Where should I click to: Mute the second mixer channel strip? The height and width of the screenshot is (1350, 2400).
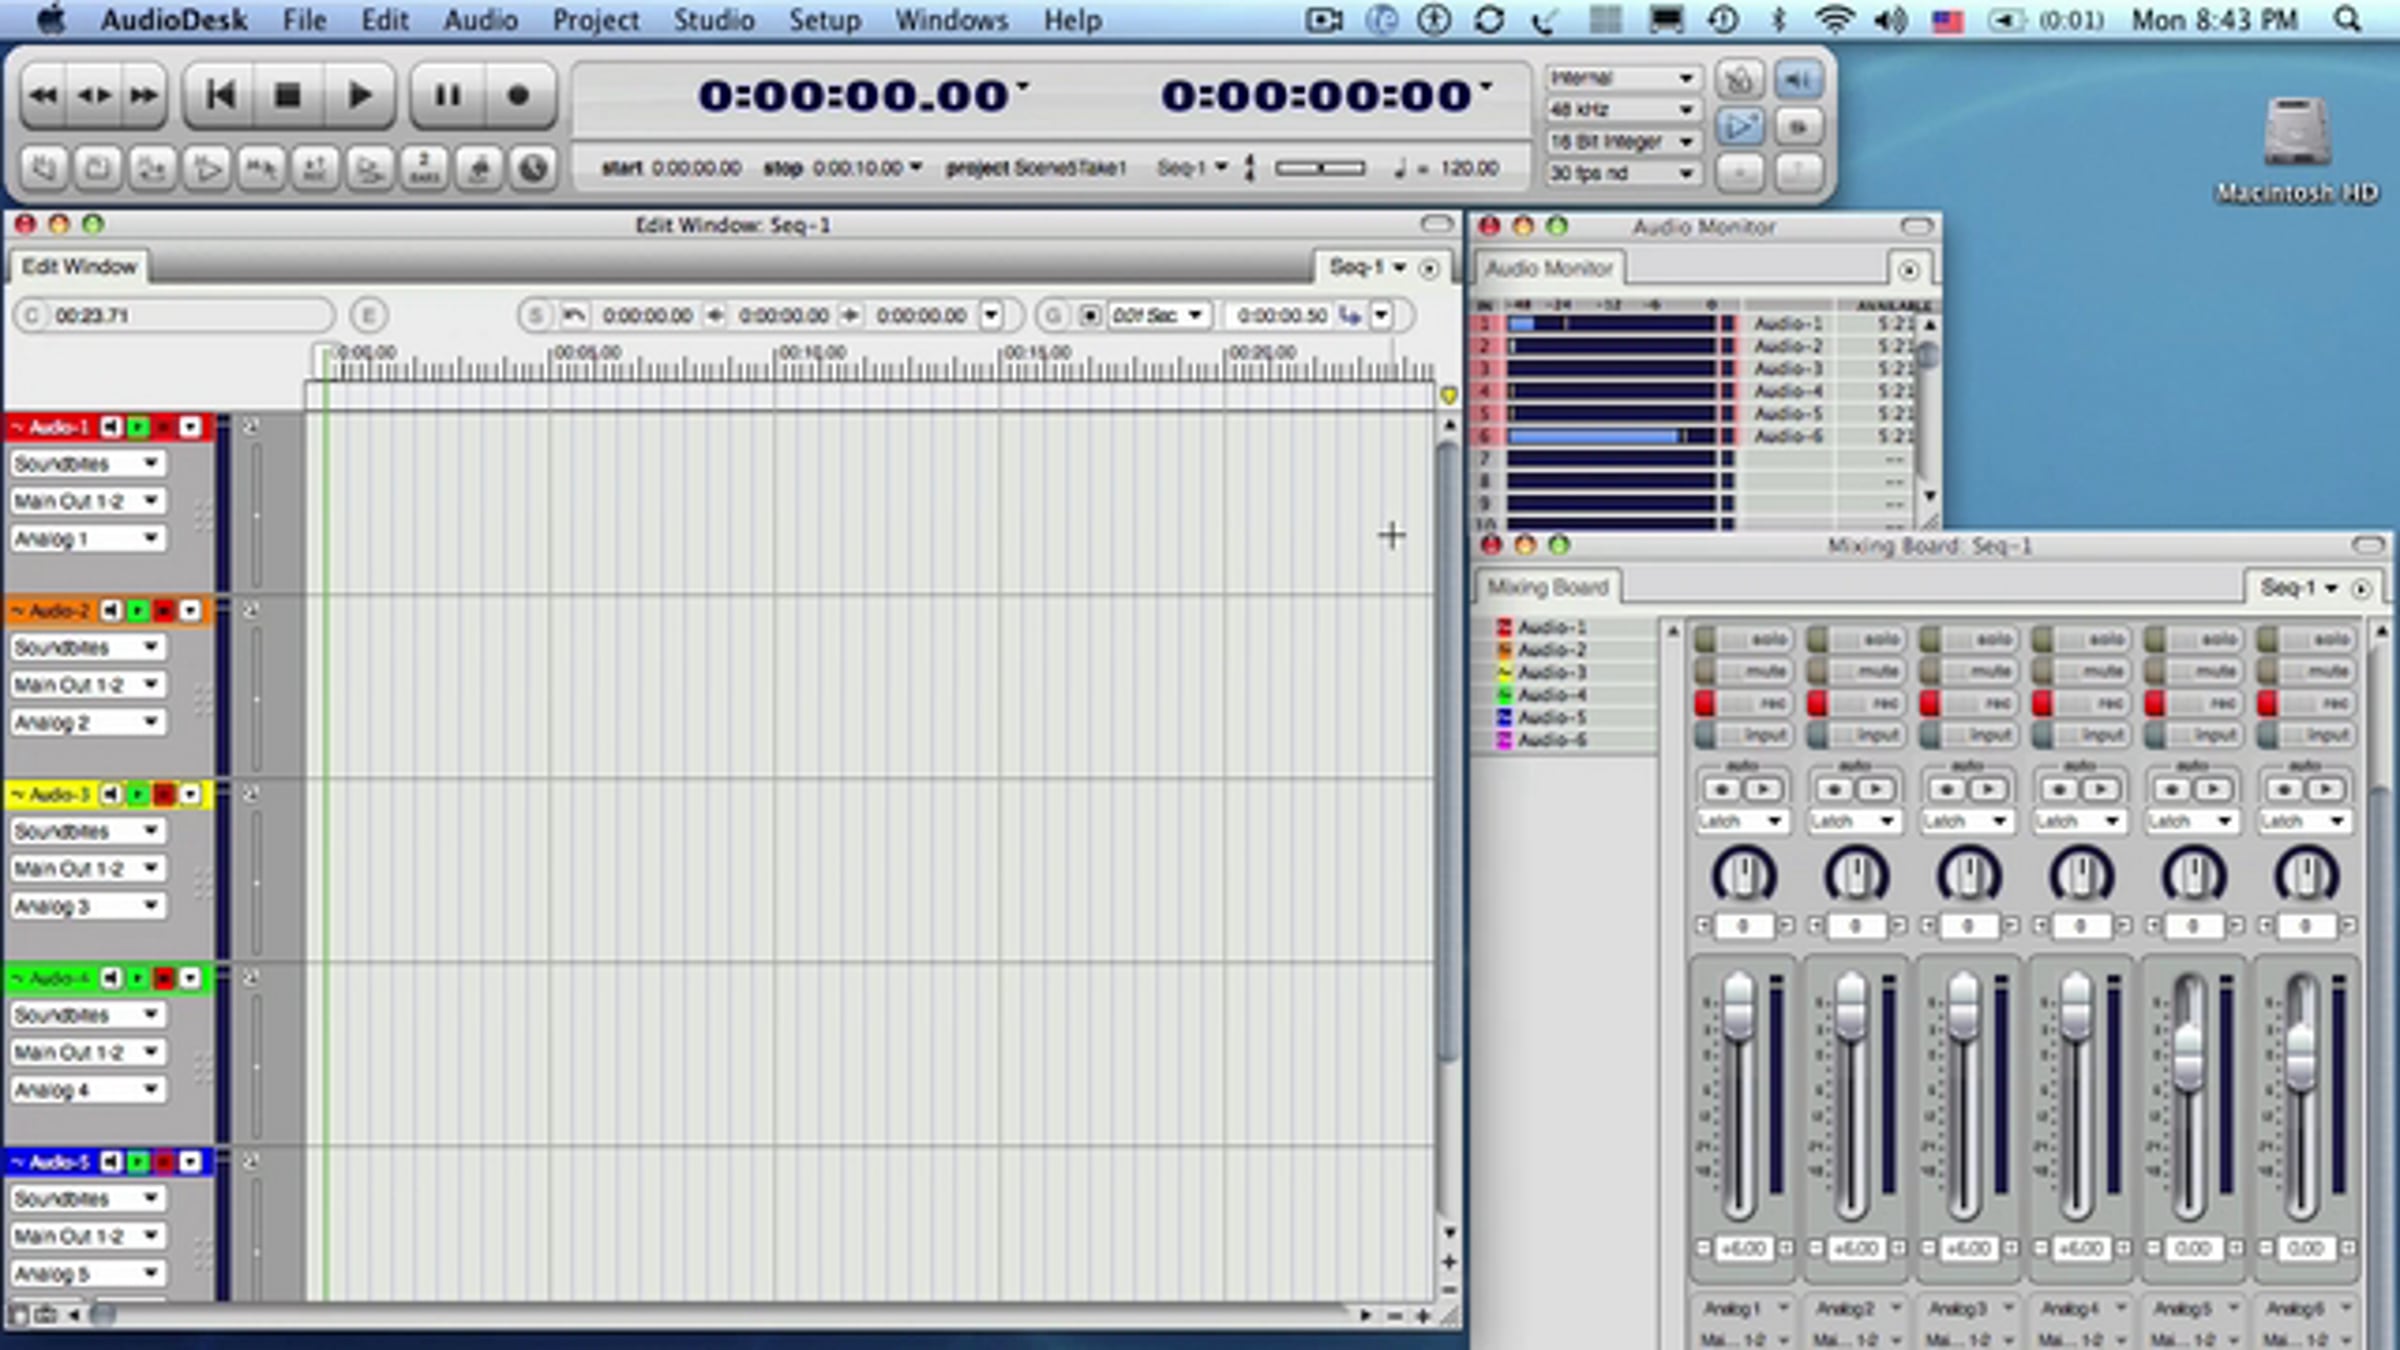click(x=1857, y=671)
